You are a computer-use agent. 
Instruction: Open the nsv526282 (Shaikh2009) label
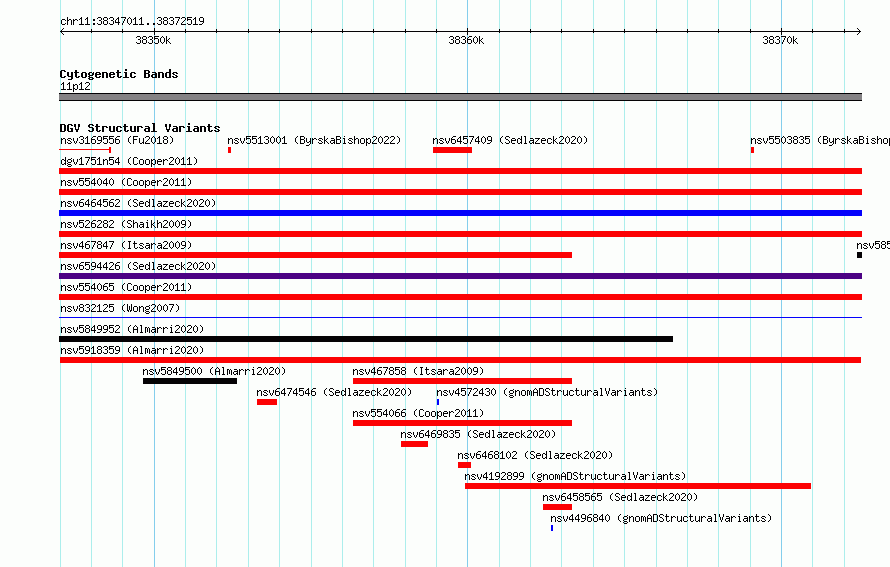point(126,224)
